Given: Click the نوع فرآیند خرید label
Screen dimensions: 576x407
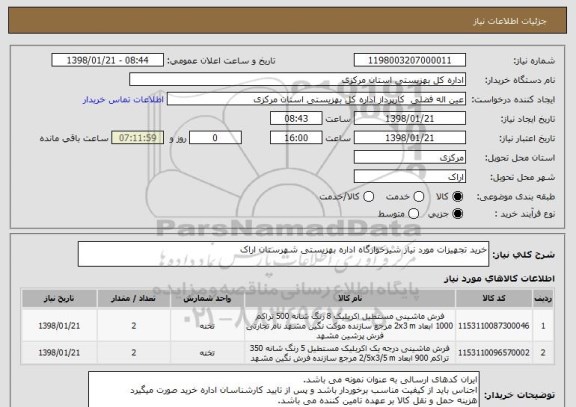Looking at the screenshot, I should [x=525, y=214].
